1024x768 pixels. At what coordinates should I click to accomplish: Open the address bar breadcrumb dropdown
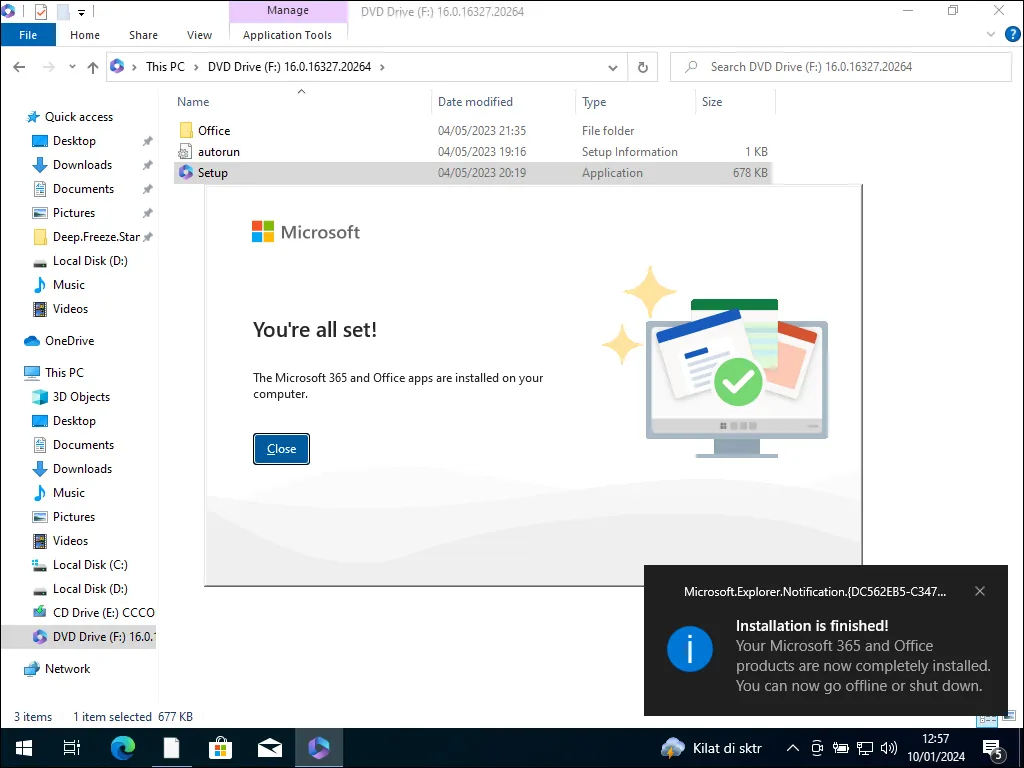pos(614,66)
